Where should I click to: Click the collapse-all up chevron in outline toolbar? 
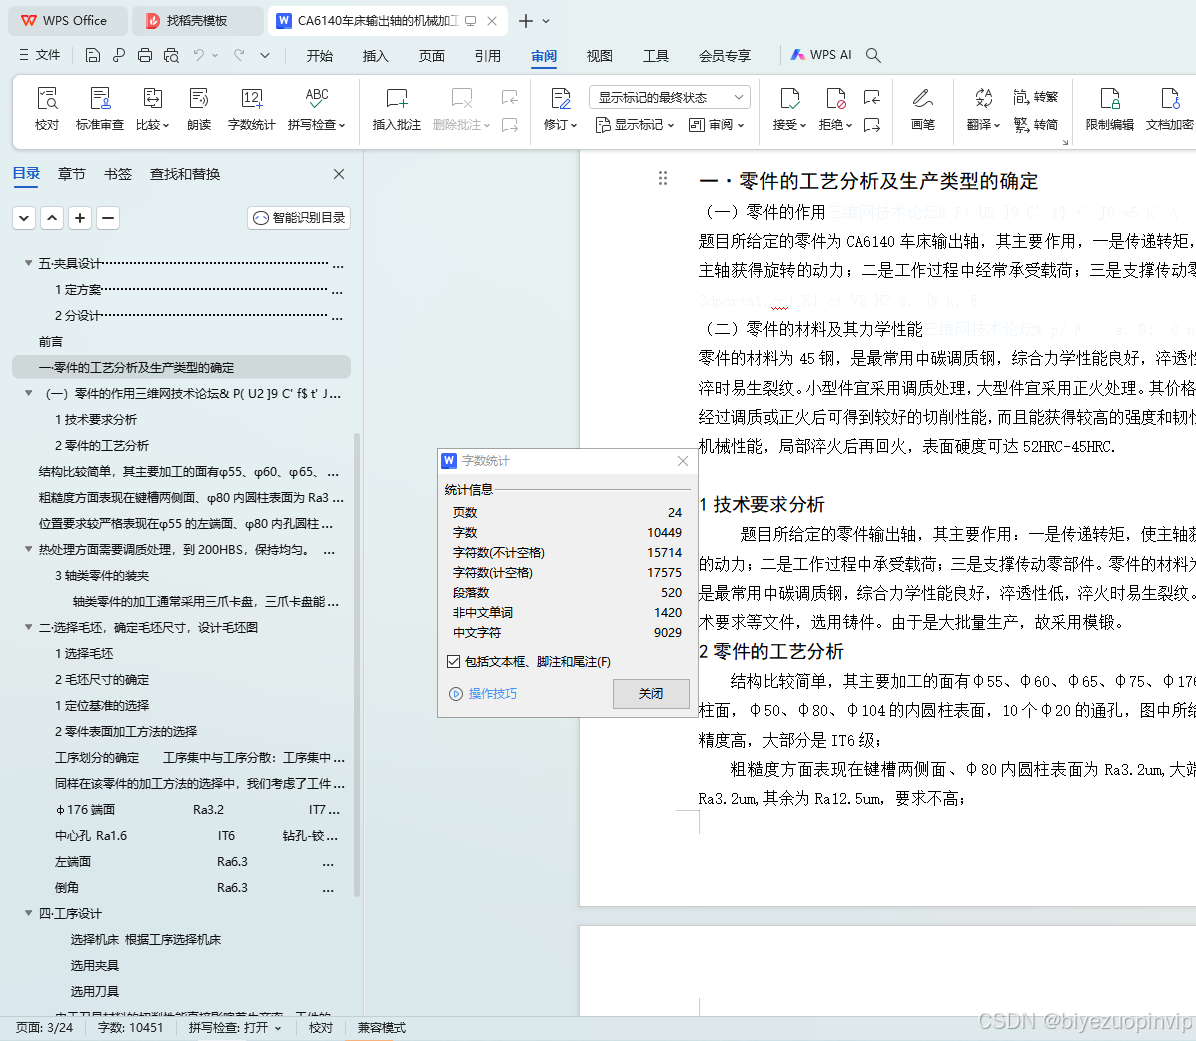[x=52, y=218]
